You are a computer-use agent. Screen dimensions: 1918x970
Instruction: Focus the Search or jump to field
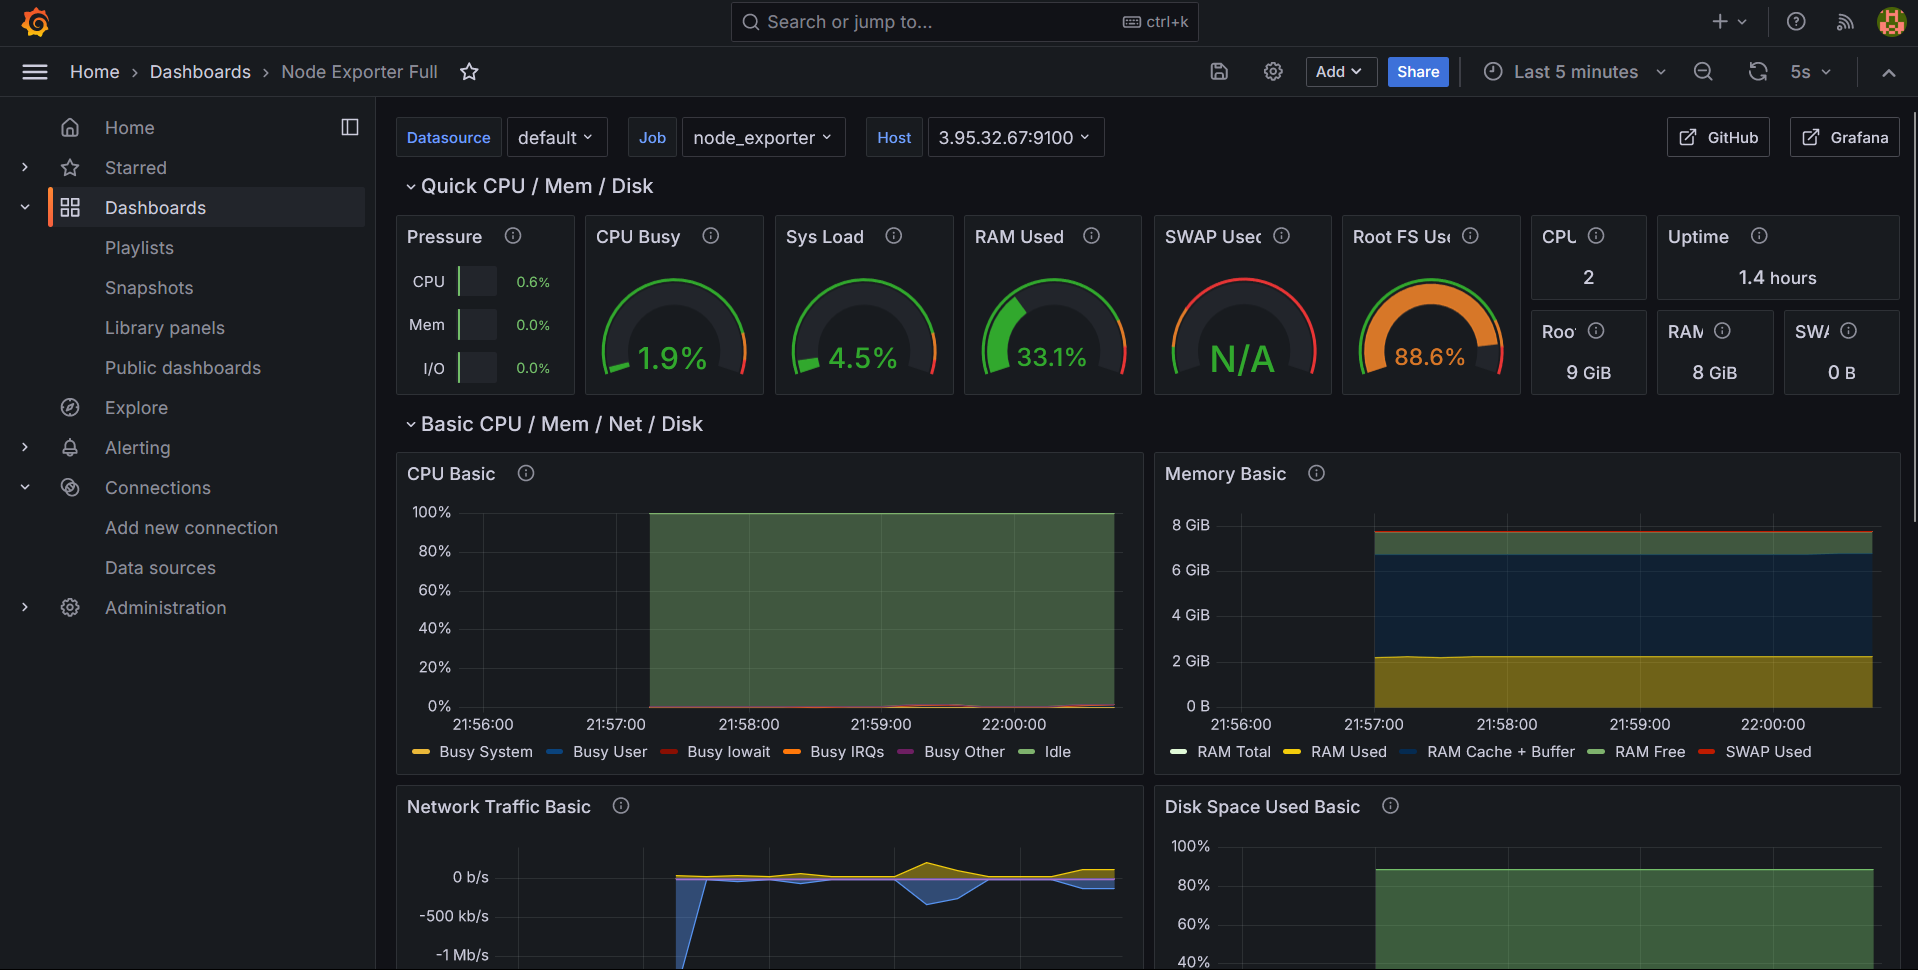tap(964, 22)
